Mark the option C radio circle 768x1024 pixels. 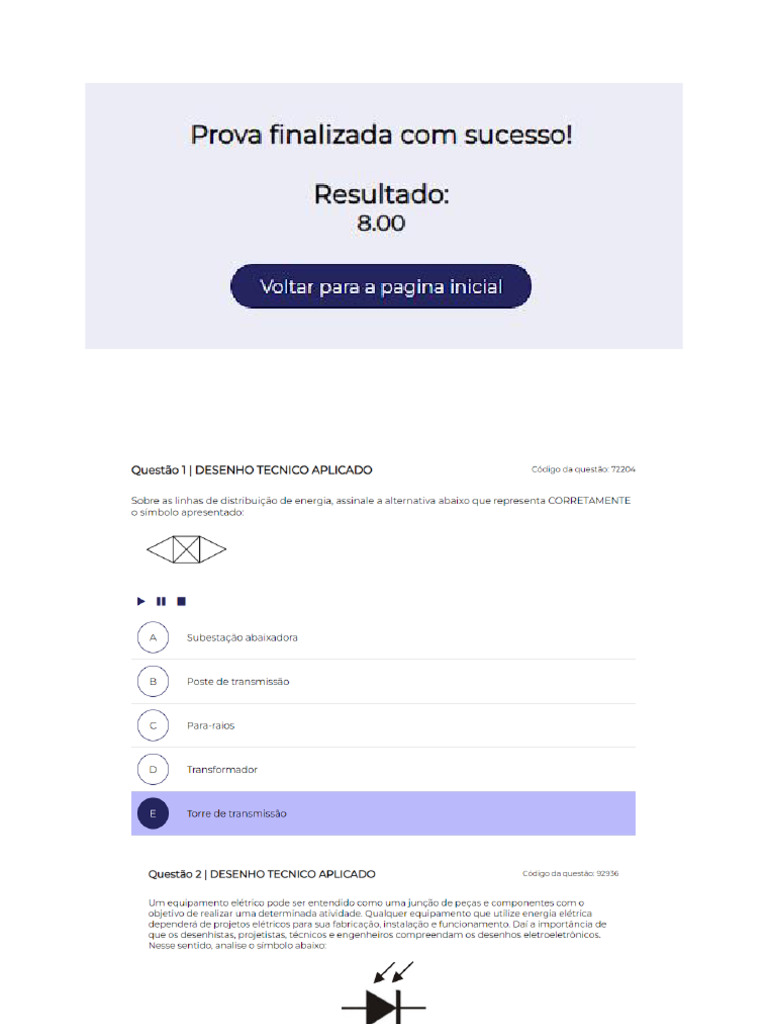(153, 725)
